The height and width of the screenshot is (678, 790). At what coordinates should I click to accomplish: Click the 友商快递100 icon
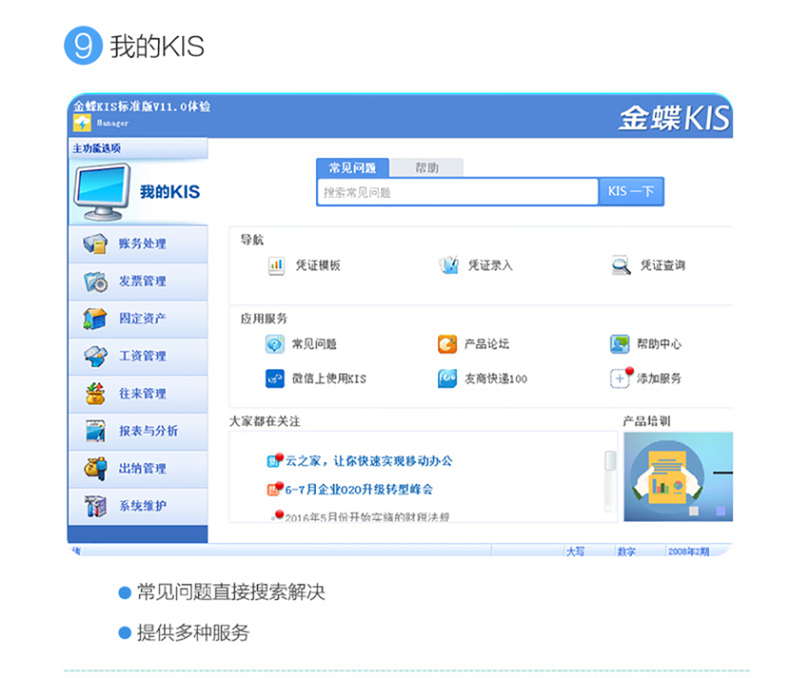coord(447,379)
